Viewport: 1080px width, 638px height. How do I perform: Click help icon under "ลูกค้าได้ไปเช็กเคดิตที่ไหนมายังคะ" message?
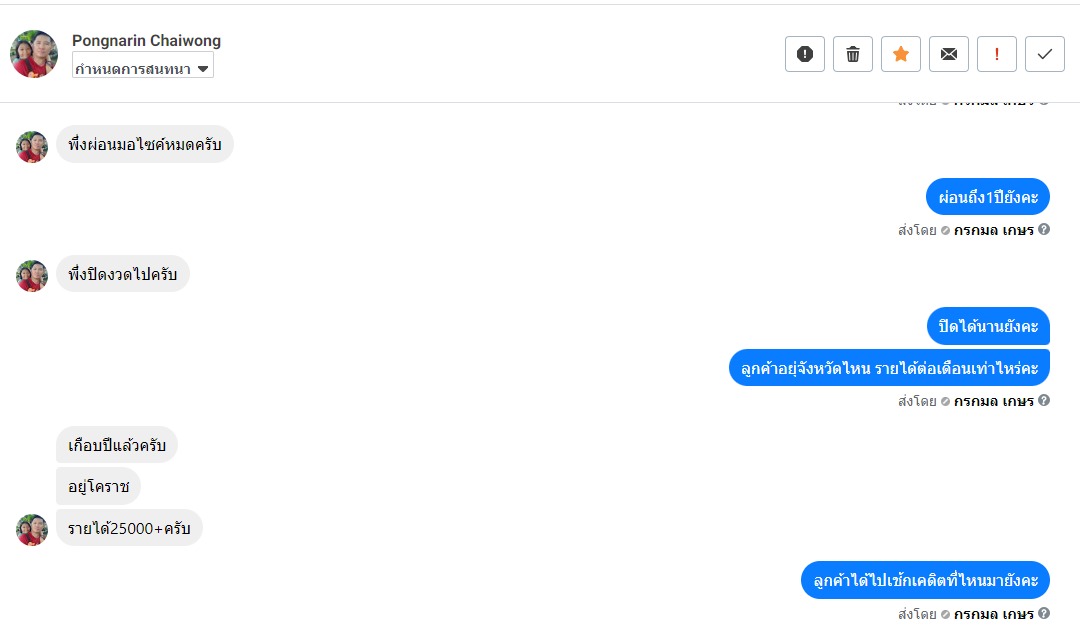[x=1044, y=614]
